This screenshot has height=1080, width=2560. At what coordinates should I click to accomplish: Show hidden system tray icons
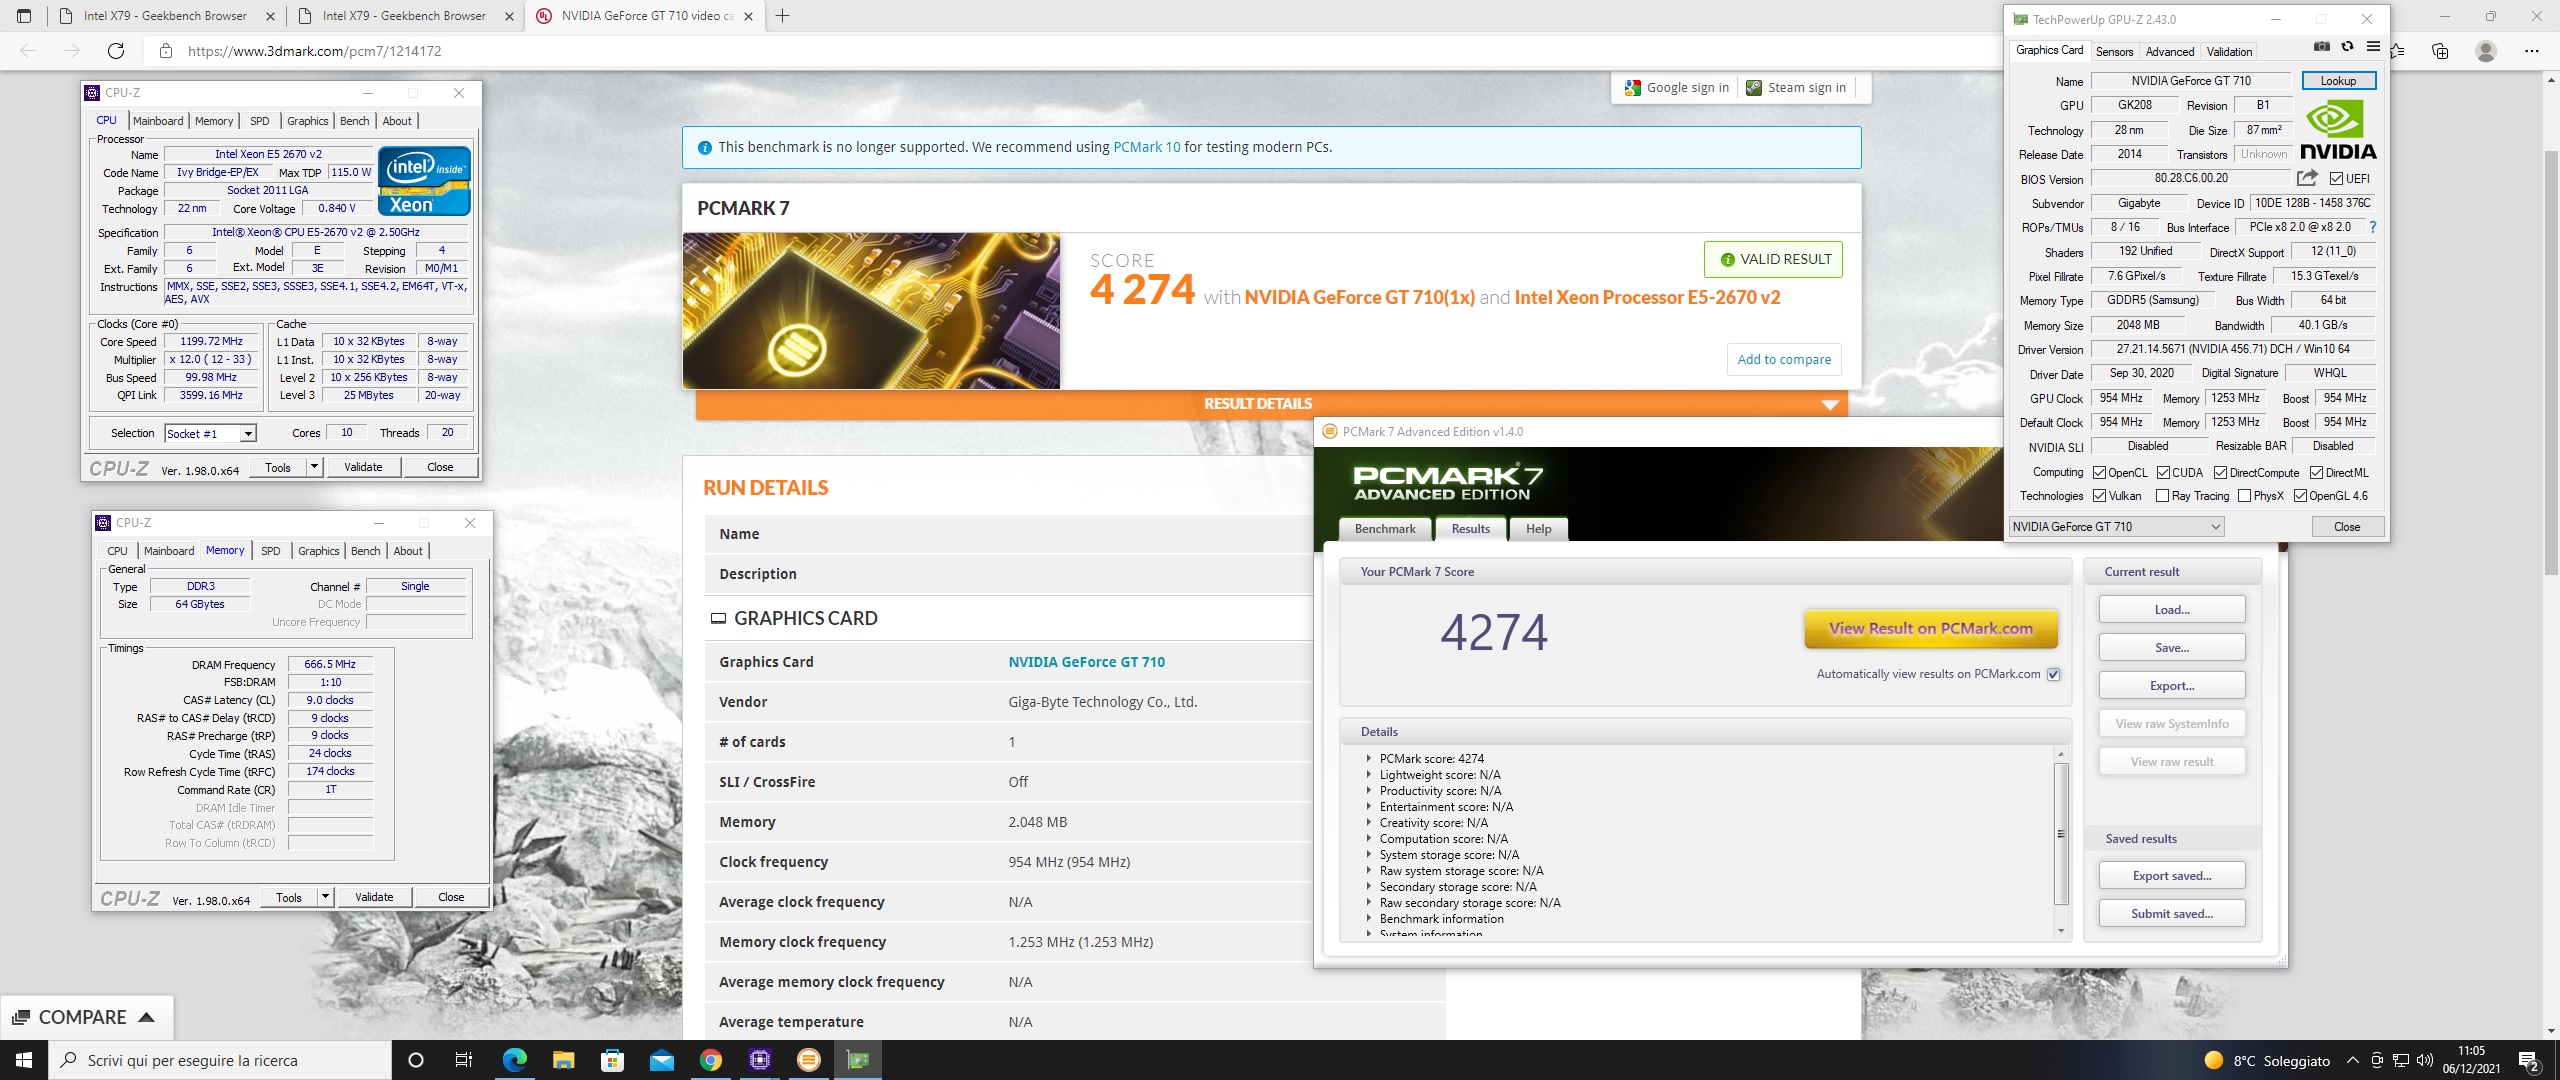[2353, 1061]
